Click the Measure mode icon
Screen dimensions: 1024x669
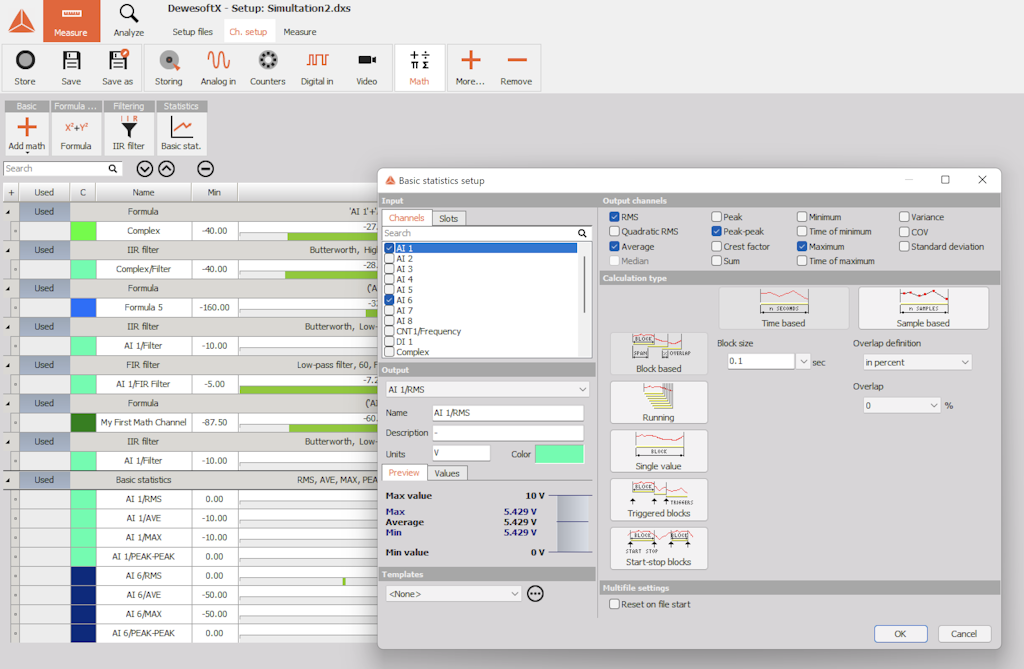pos(71,21)
